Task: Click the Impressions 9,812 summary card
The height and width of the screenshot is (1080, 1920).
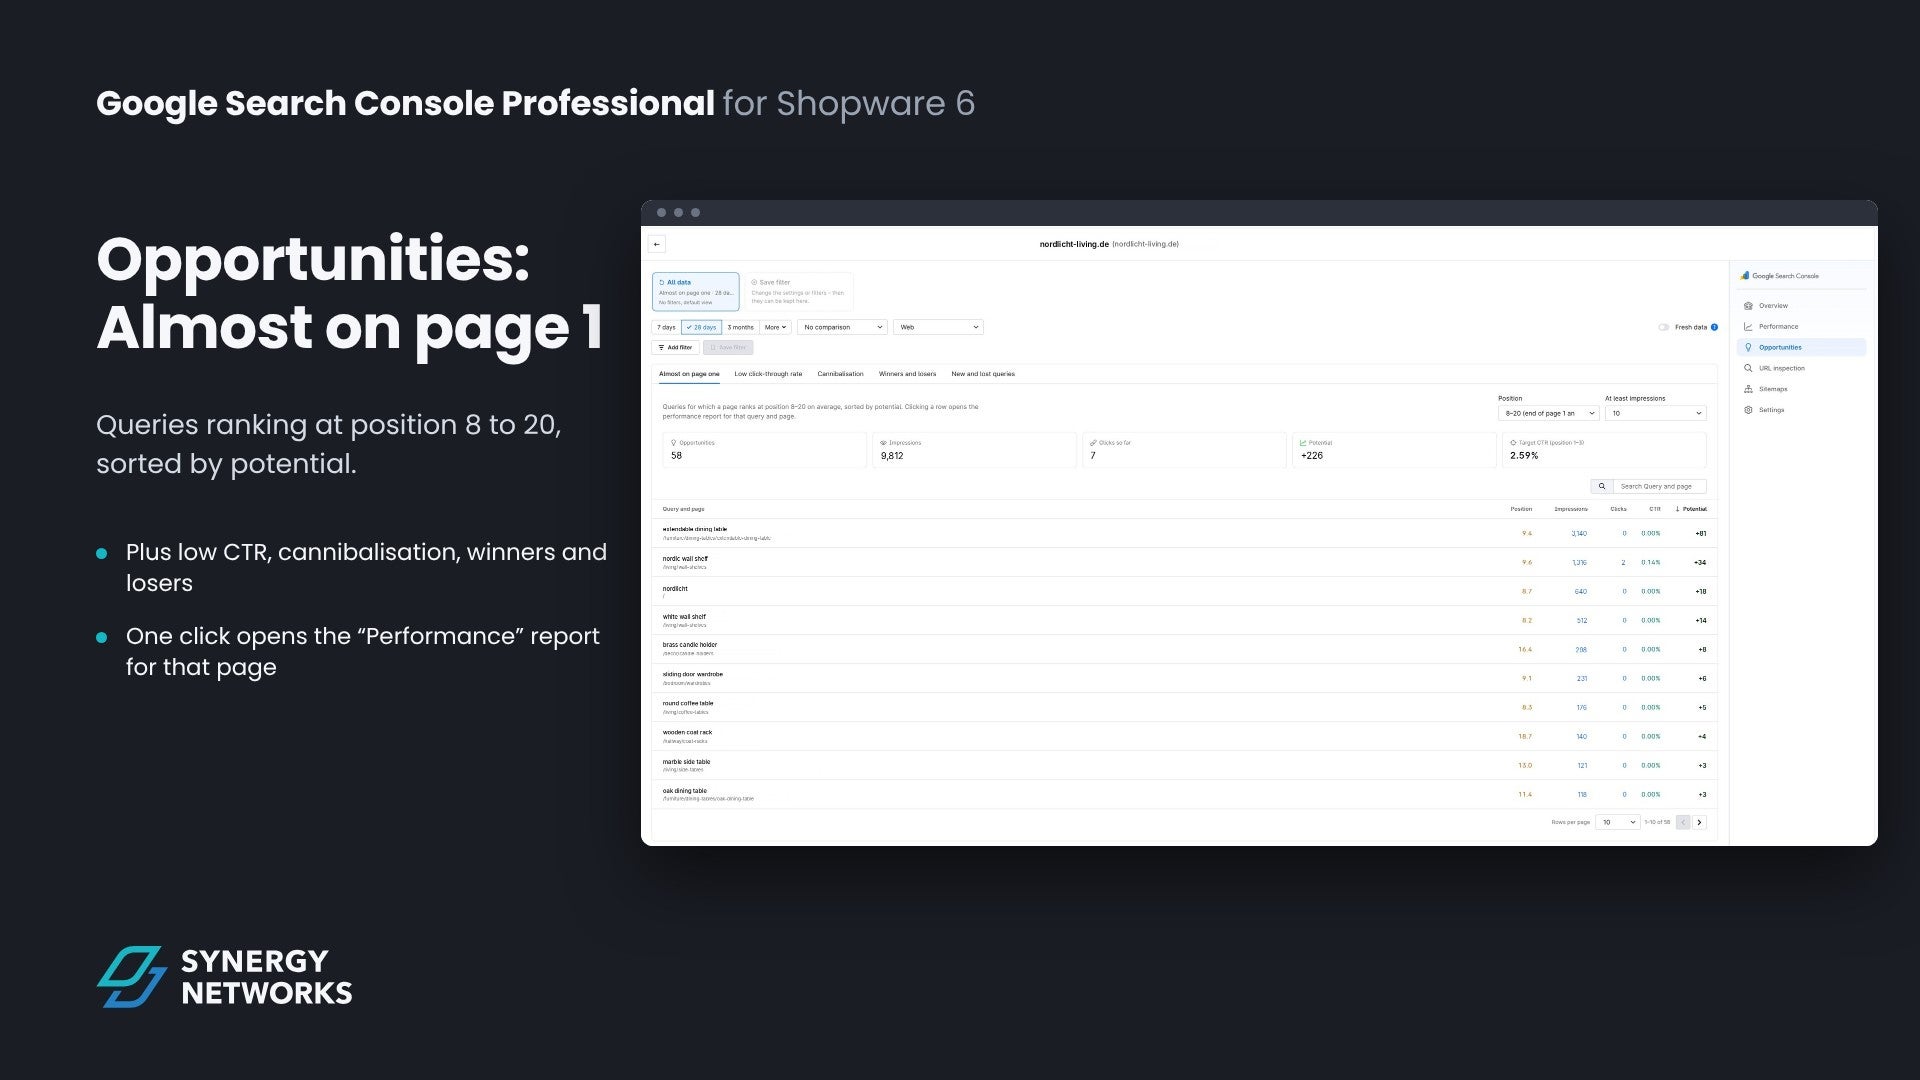Action: 974,450
